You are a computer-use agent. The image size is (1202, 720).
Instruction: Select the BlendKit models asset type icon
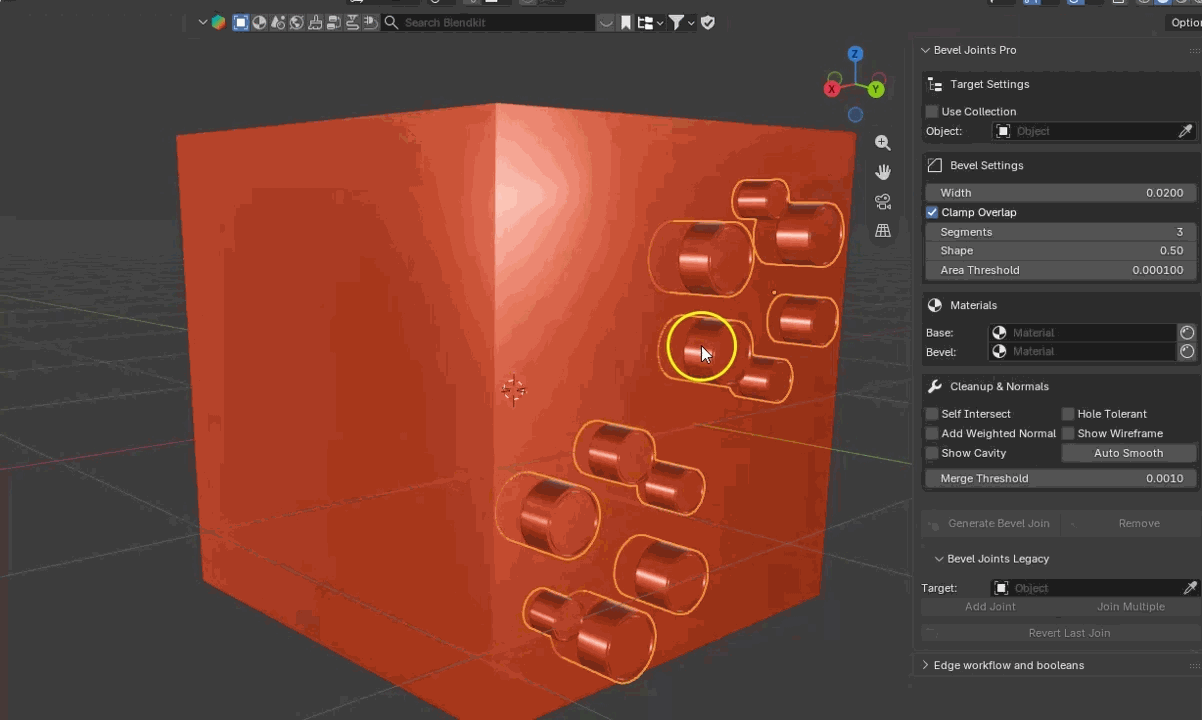[241, 22]
